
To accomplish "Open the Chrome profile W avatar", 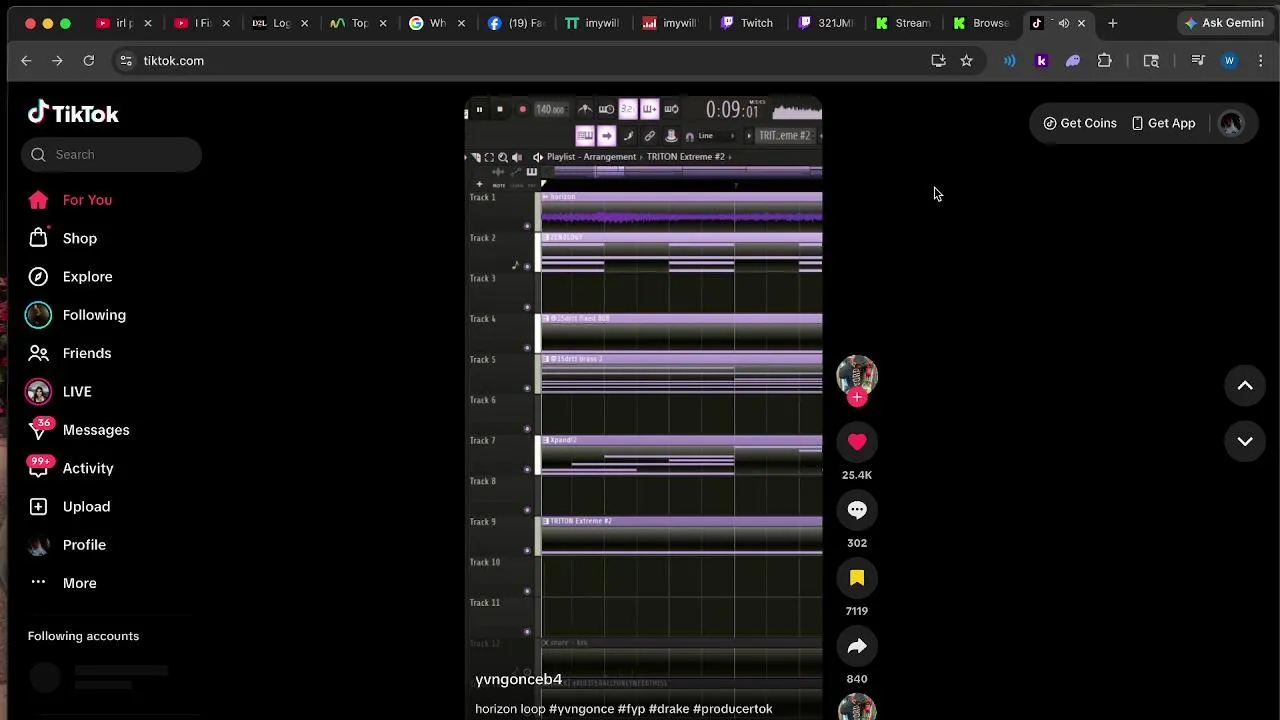I will (x=1229, y=61).
